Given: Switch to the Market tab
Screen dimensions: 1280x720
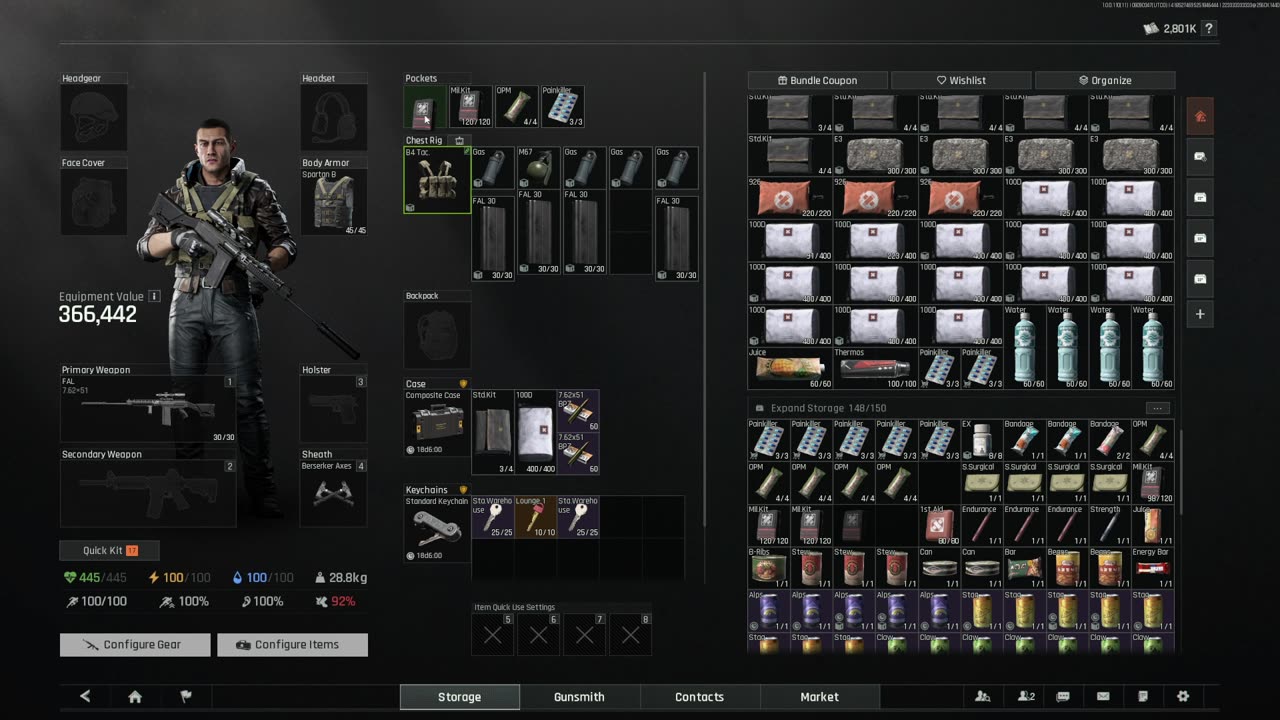Looking at the screenshot, I should tap(819, 697).
